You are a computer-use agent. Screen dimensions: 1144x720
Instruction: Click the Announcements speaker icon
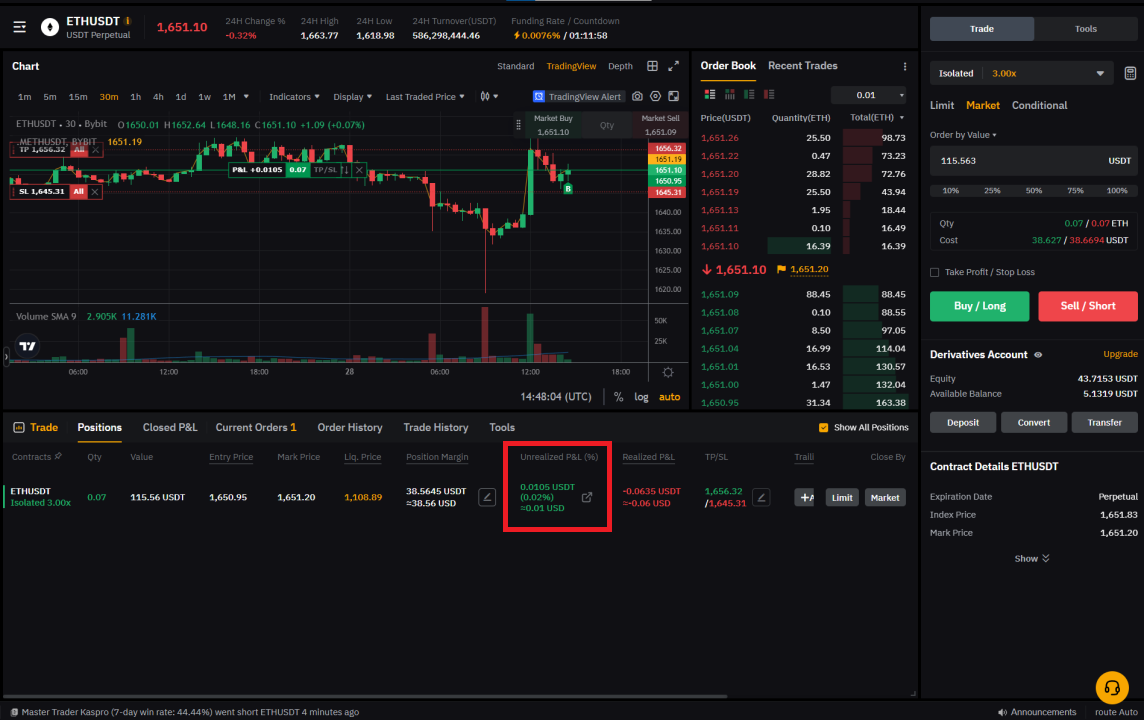pos(1002,712)
